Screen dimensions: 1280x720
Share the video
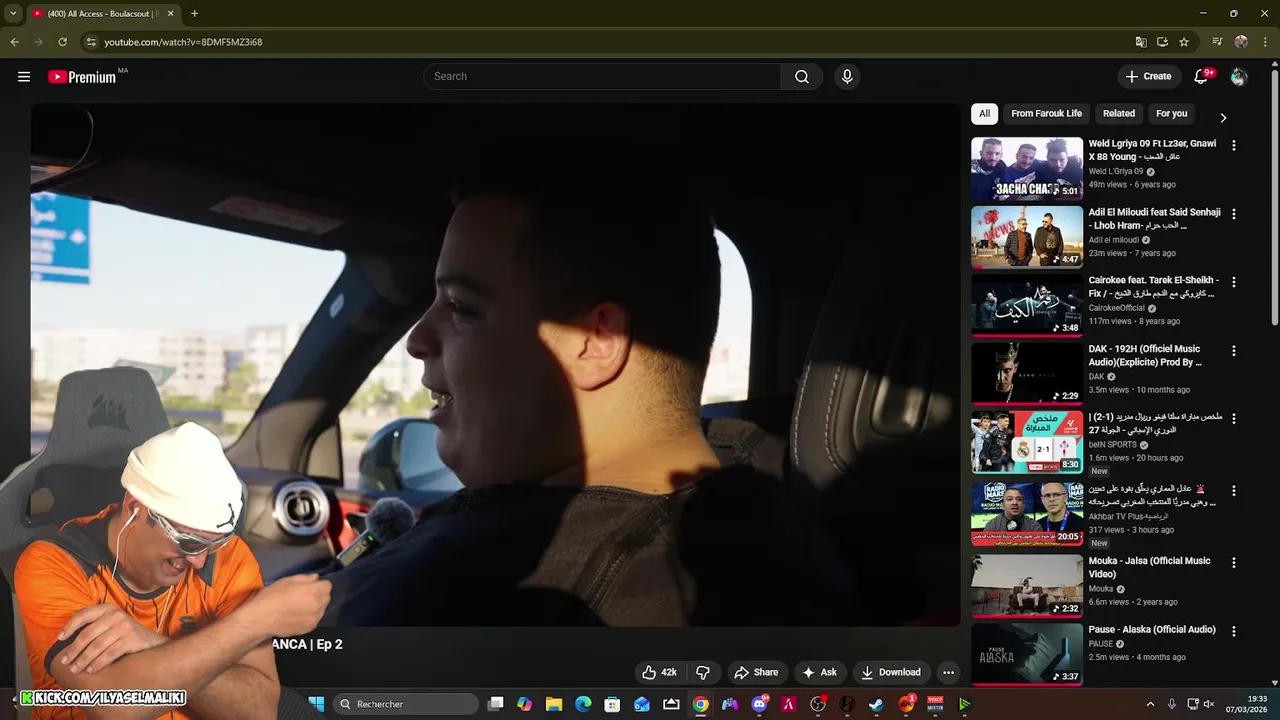click(755, 672)
